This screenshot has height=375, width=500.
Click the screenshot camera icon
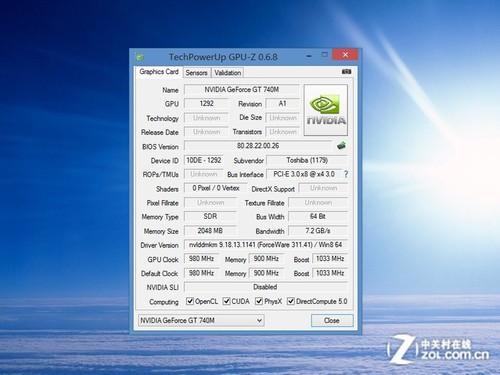point(346,72)
